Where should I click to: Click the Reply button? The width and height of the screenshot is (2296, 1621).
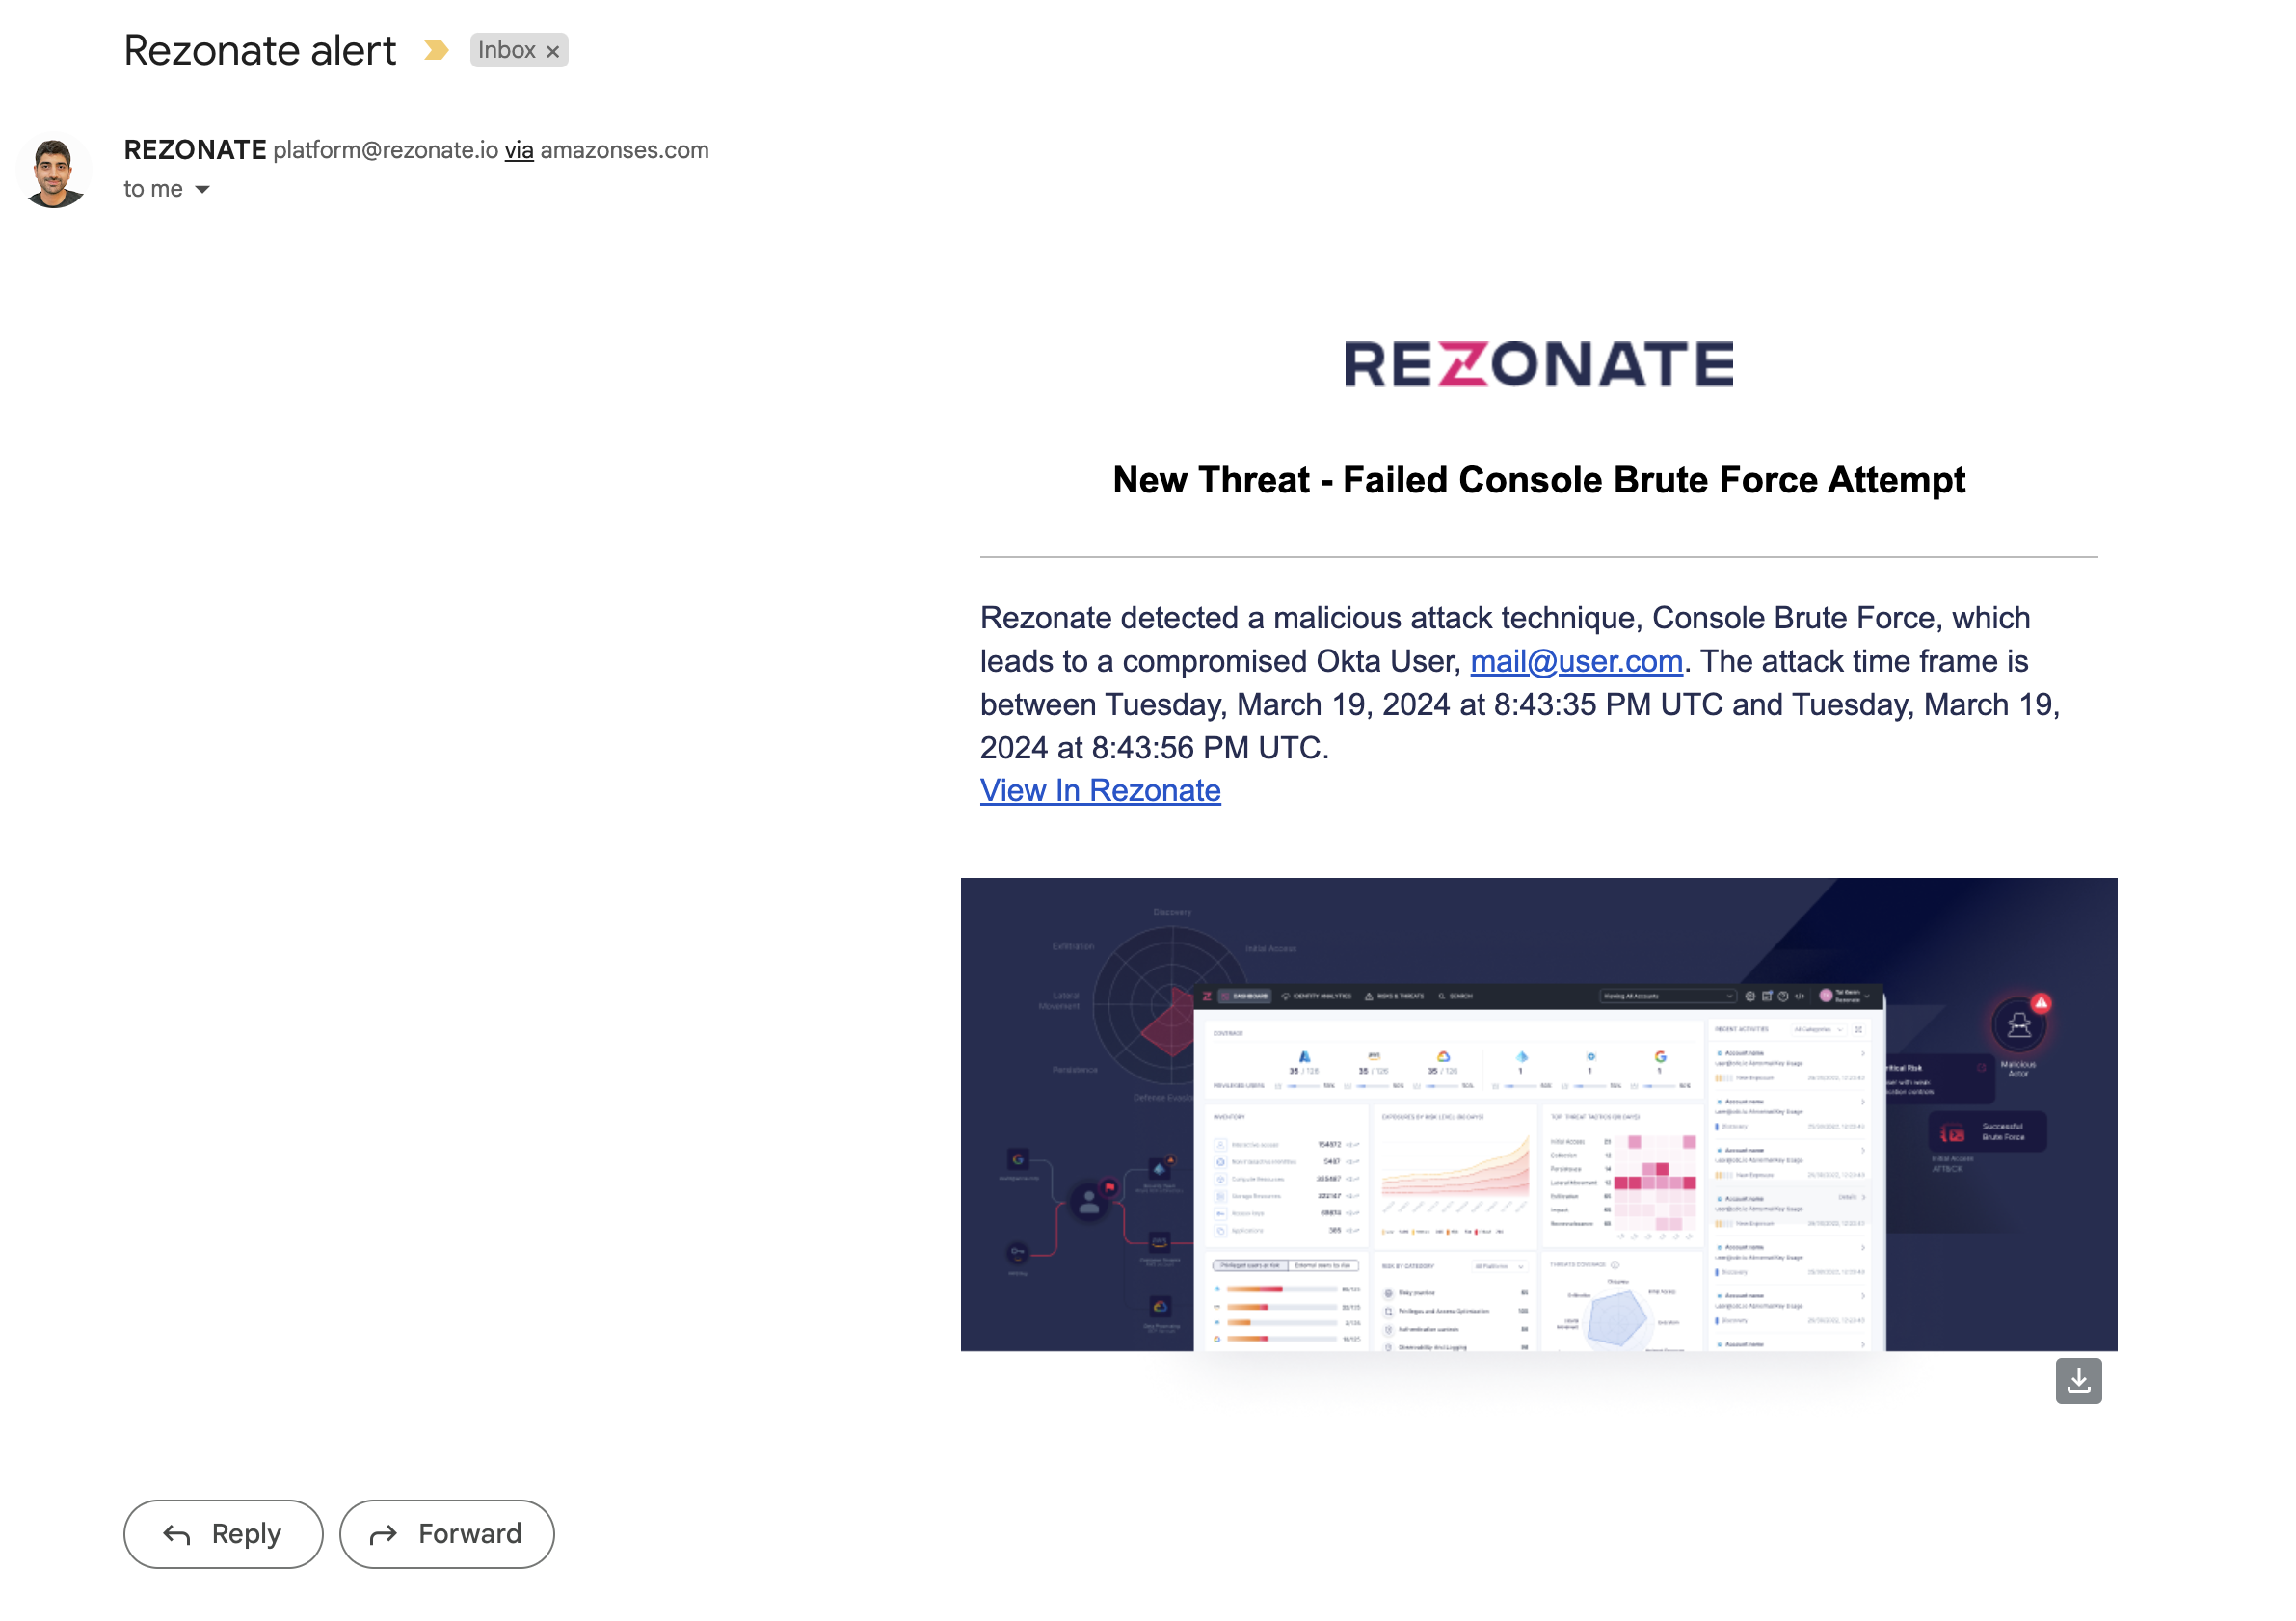click(223, 1533)
